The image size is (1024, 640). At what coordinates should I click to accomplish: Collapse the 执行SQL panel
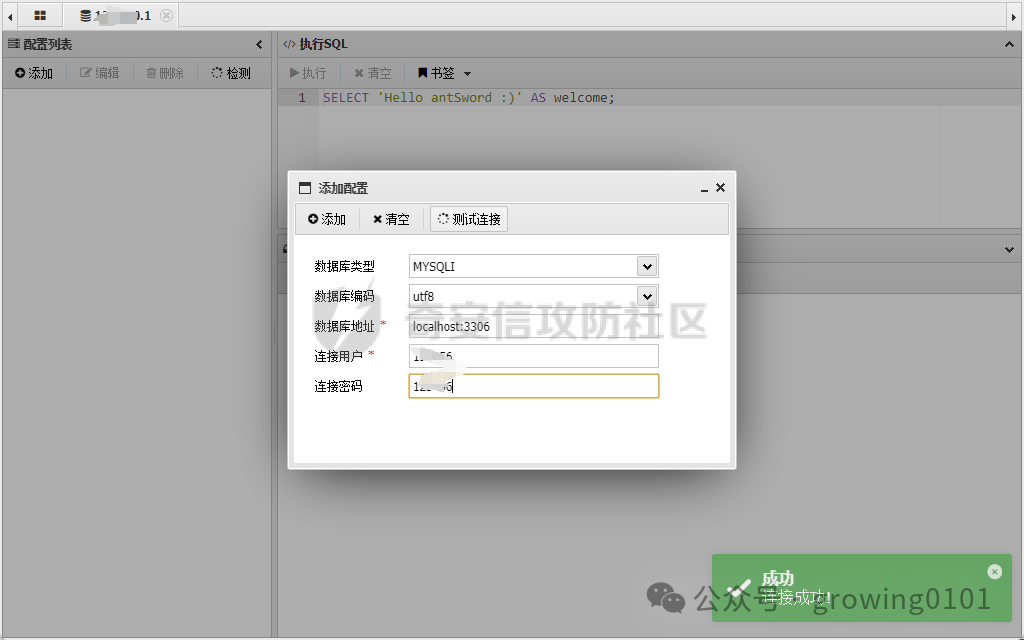[x=1009, y=44]
